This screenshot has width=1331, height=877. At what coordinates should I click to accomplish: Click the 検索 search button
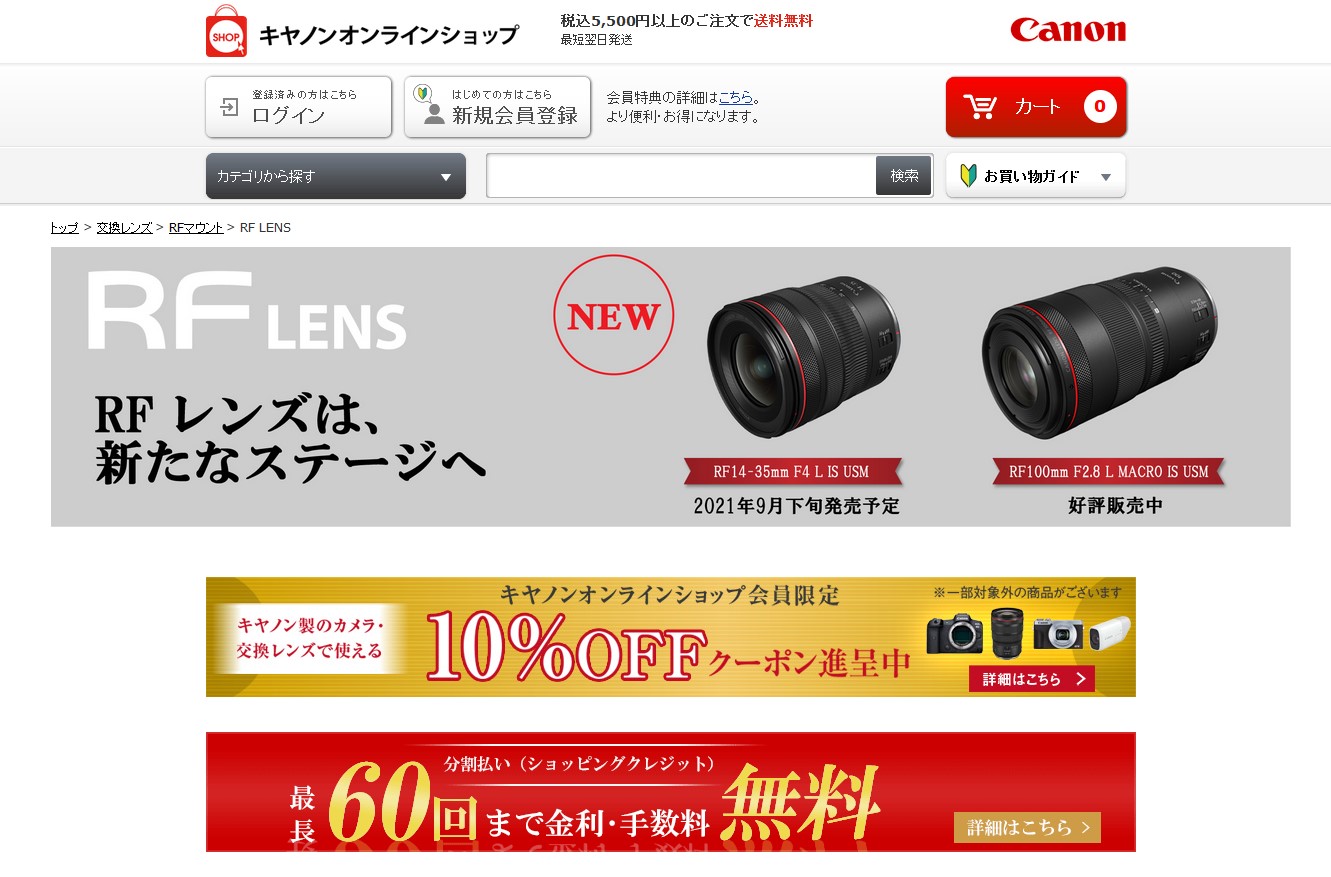pos(904,176)
